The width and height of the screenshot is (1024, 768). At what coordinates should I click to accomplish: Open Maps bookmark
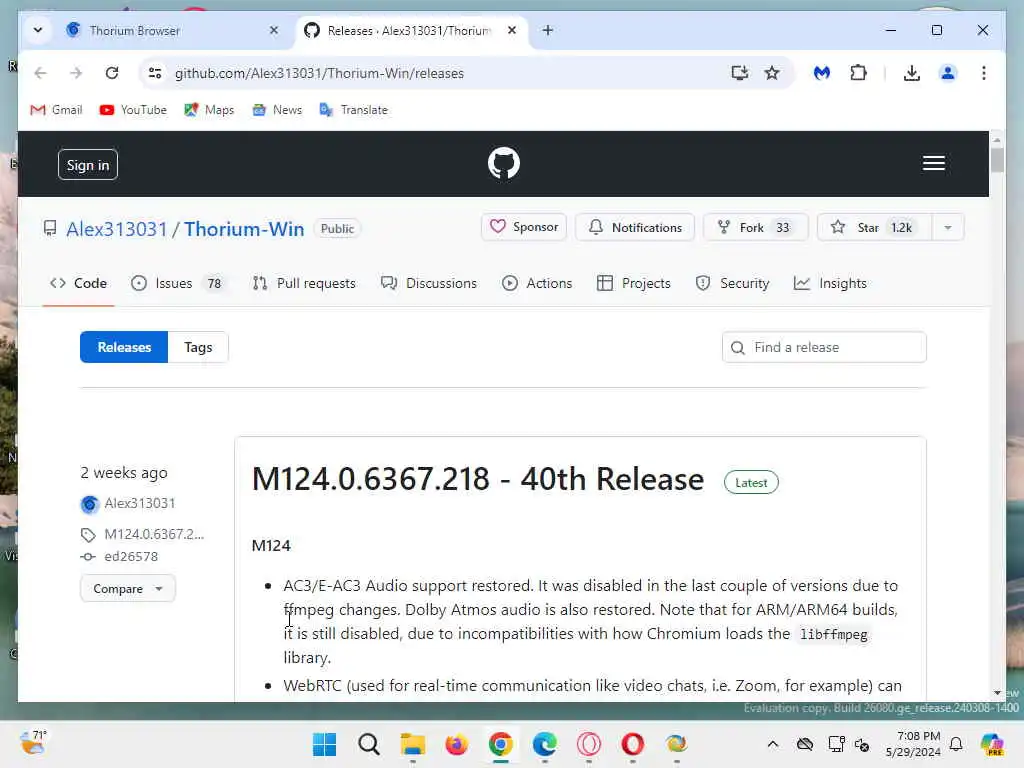tap(209, 110)
